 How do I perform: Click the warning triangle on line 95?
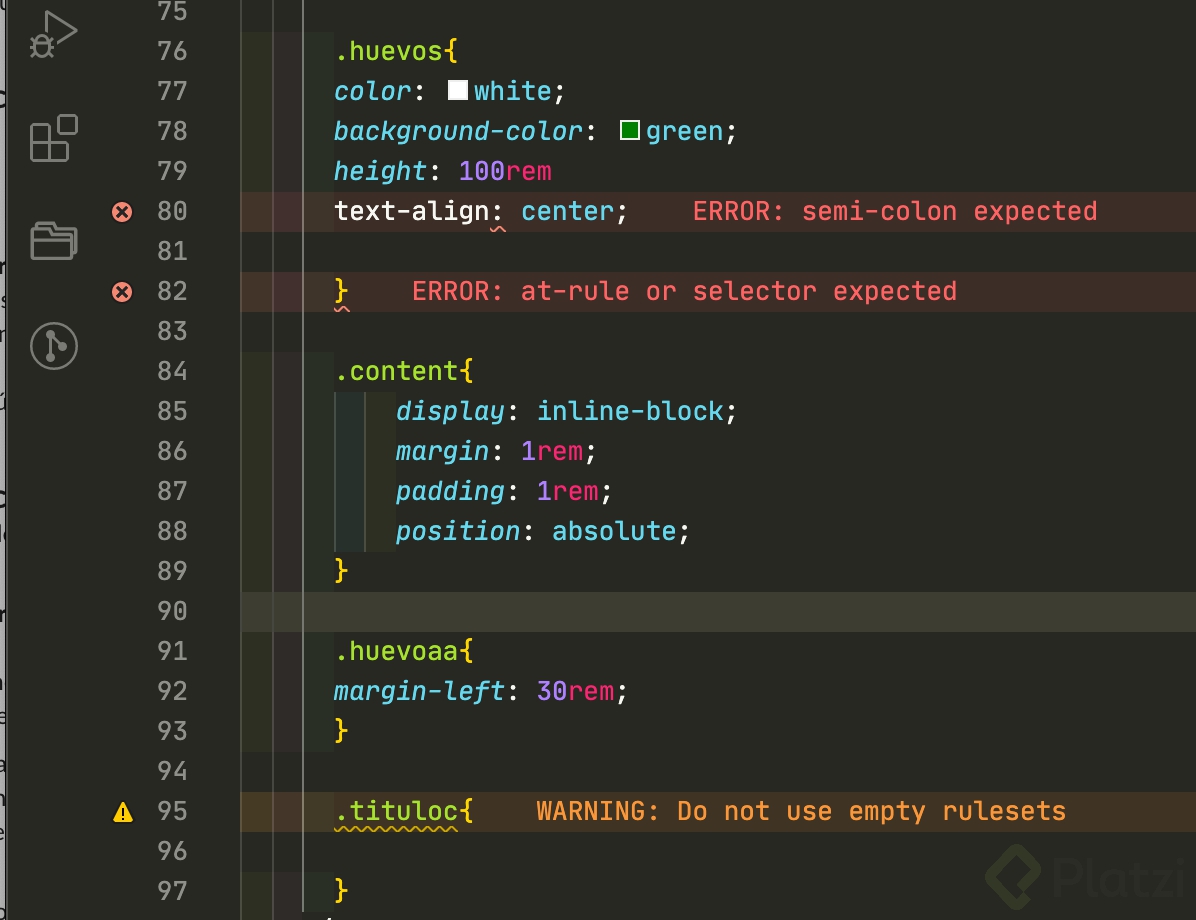point(123,812)
